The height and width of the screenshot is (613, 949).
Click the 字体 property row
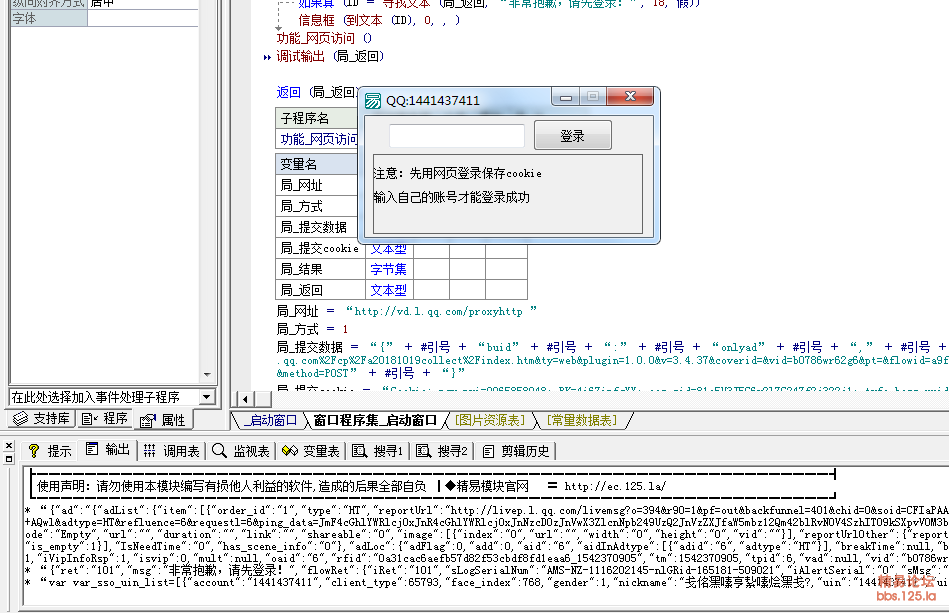(45, 18)
